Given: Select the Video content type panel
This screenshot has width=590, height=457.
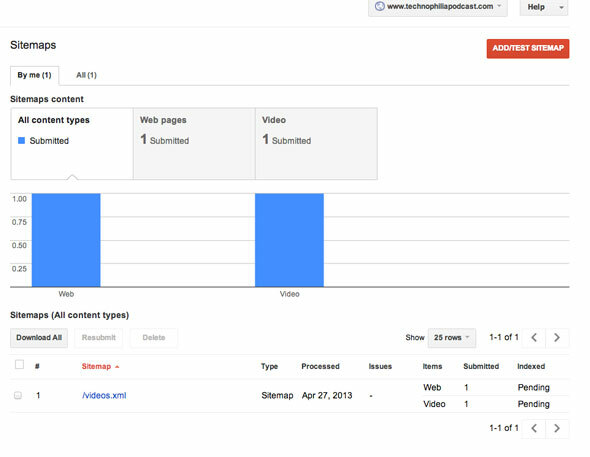Looking at the screenshot, I should click(316, 144).
